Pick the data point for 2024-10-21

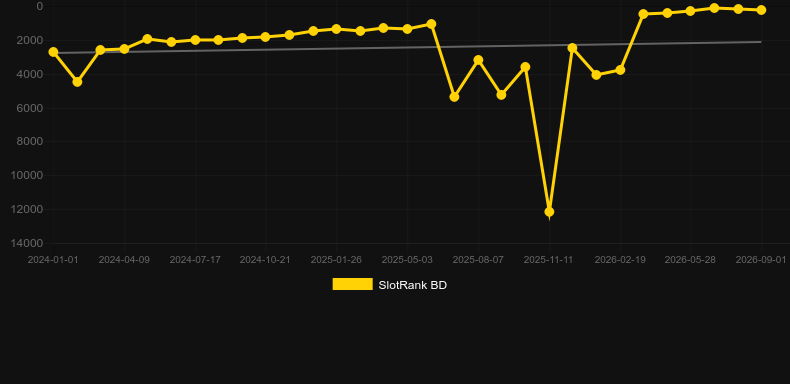tap(266, 37)
